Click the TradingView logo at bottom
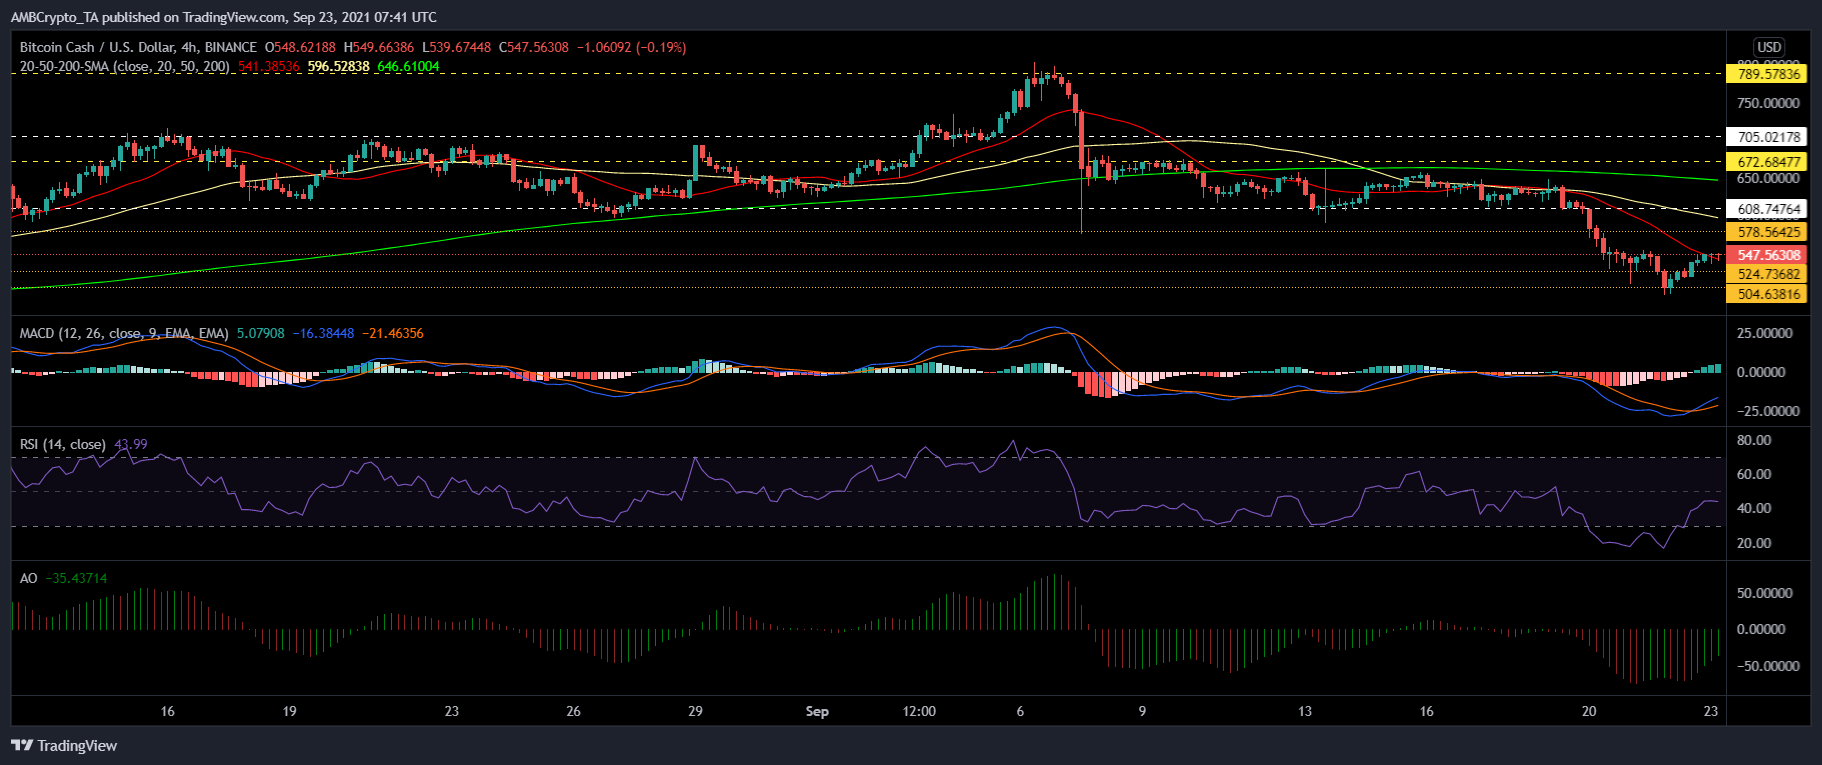Image resolution: width=1822 pixels, height=765 pixels. click(x=64, y=745)
